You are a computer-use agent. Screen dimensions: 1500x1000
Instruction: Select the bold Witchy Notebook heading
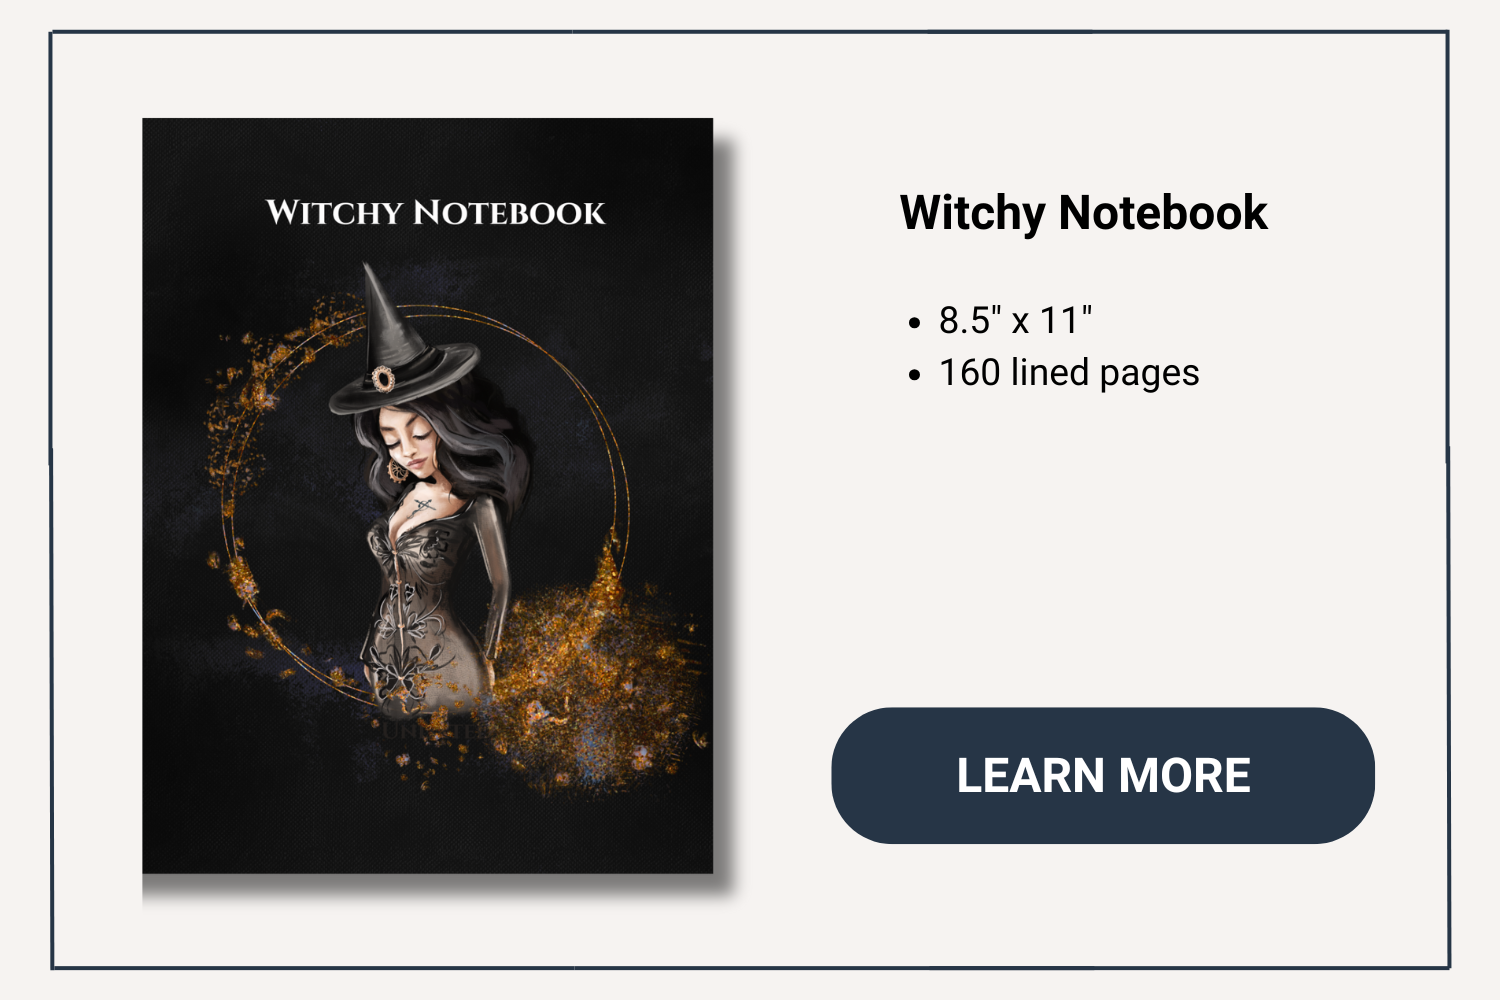(1083, 213)
